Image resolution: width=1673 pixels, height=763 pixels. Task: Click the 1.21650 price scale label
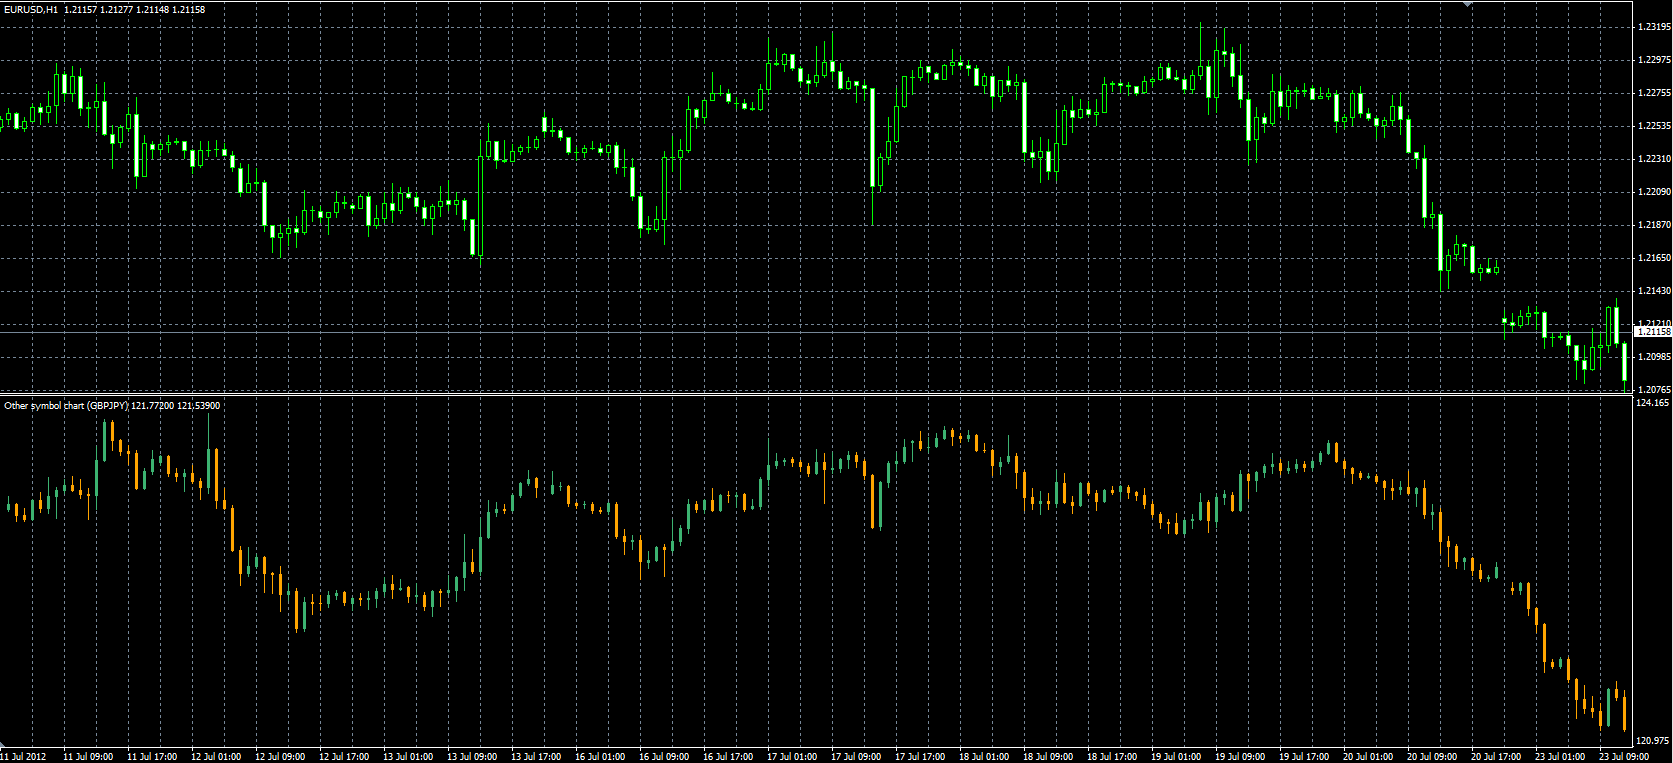(x=1654, y=258)
